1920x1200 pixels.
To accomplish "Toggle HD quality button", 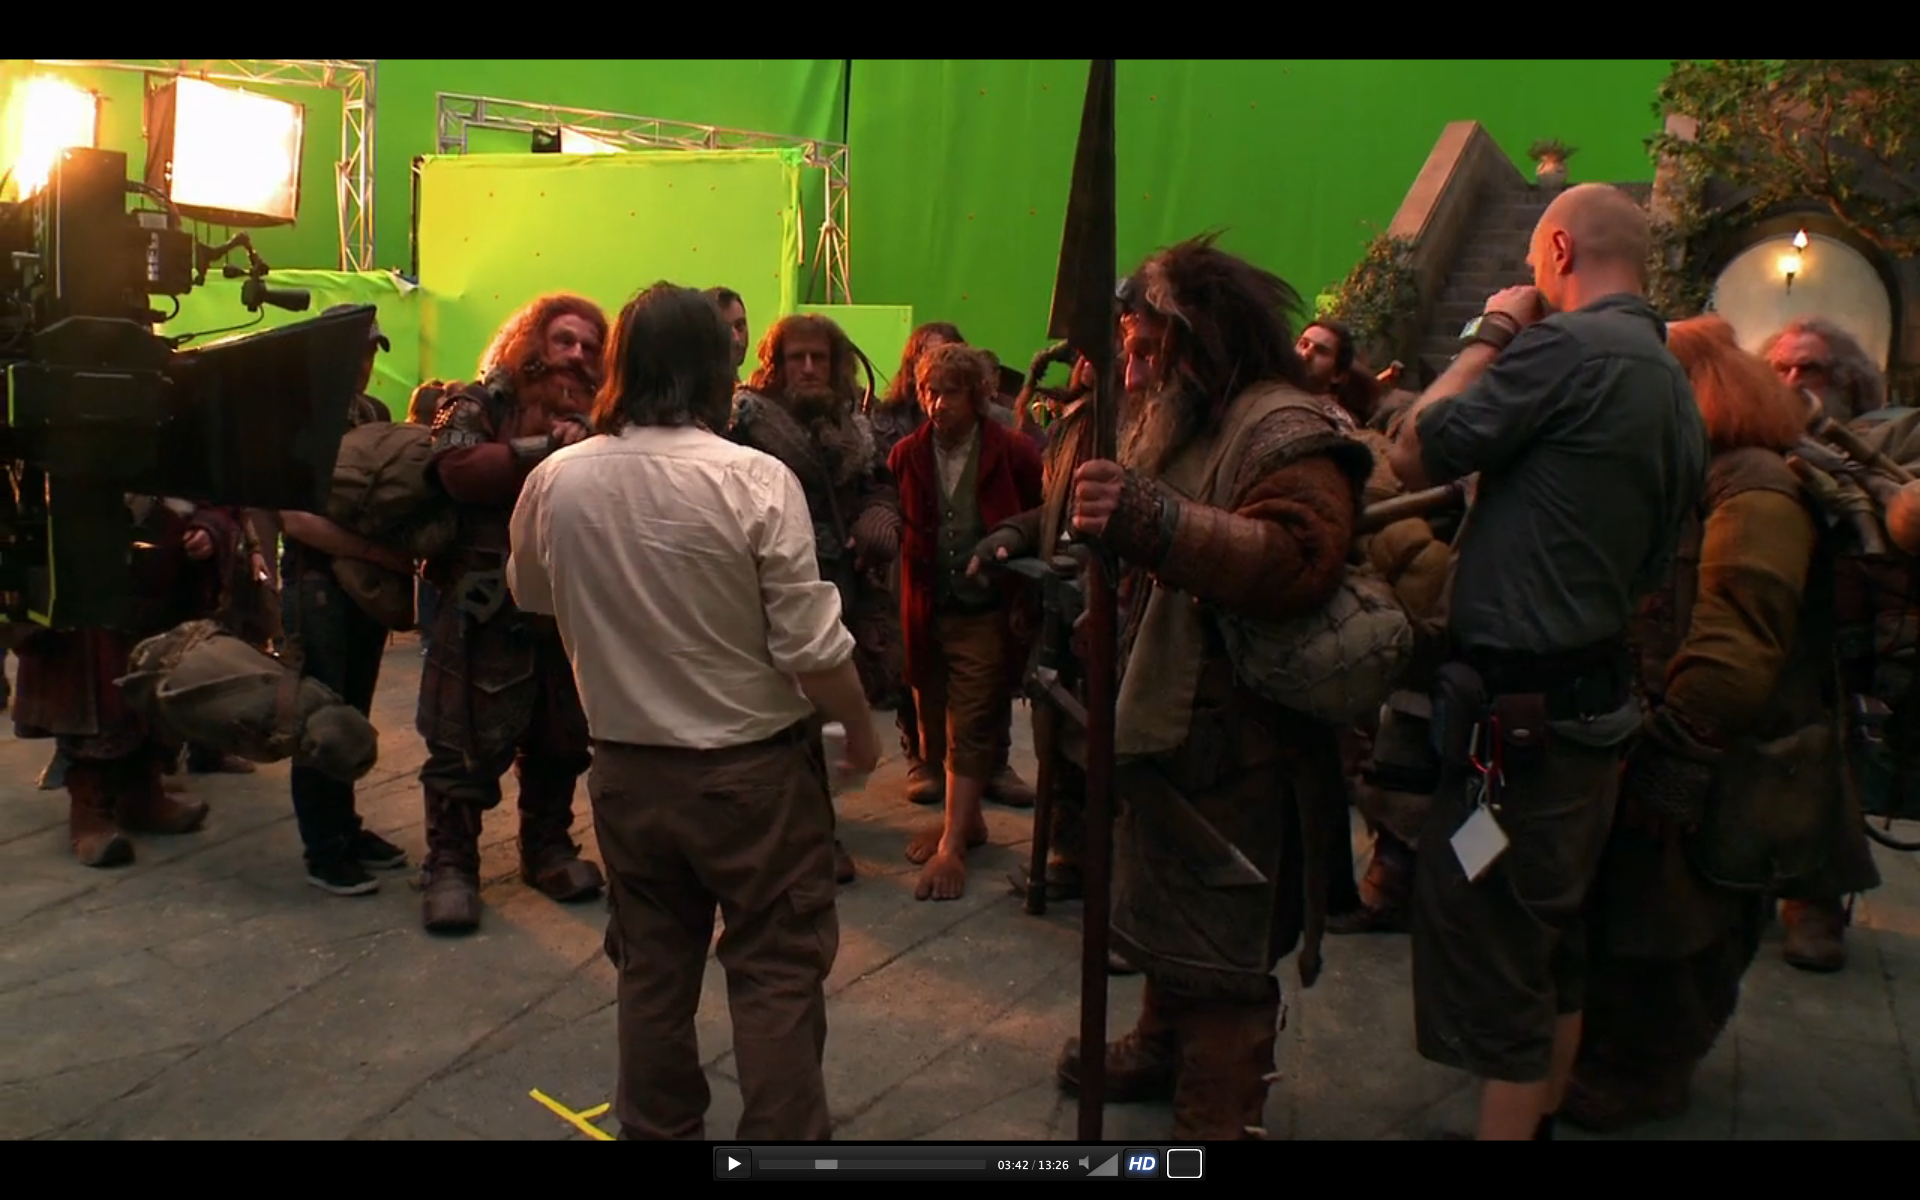I will (1141, 1164).
